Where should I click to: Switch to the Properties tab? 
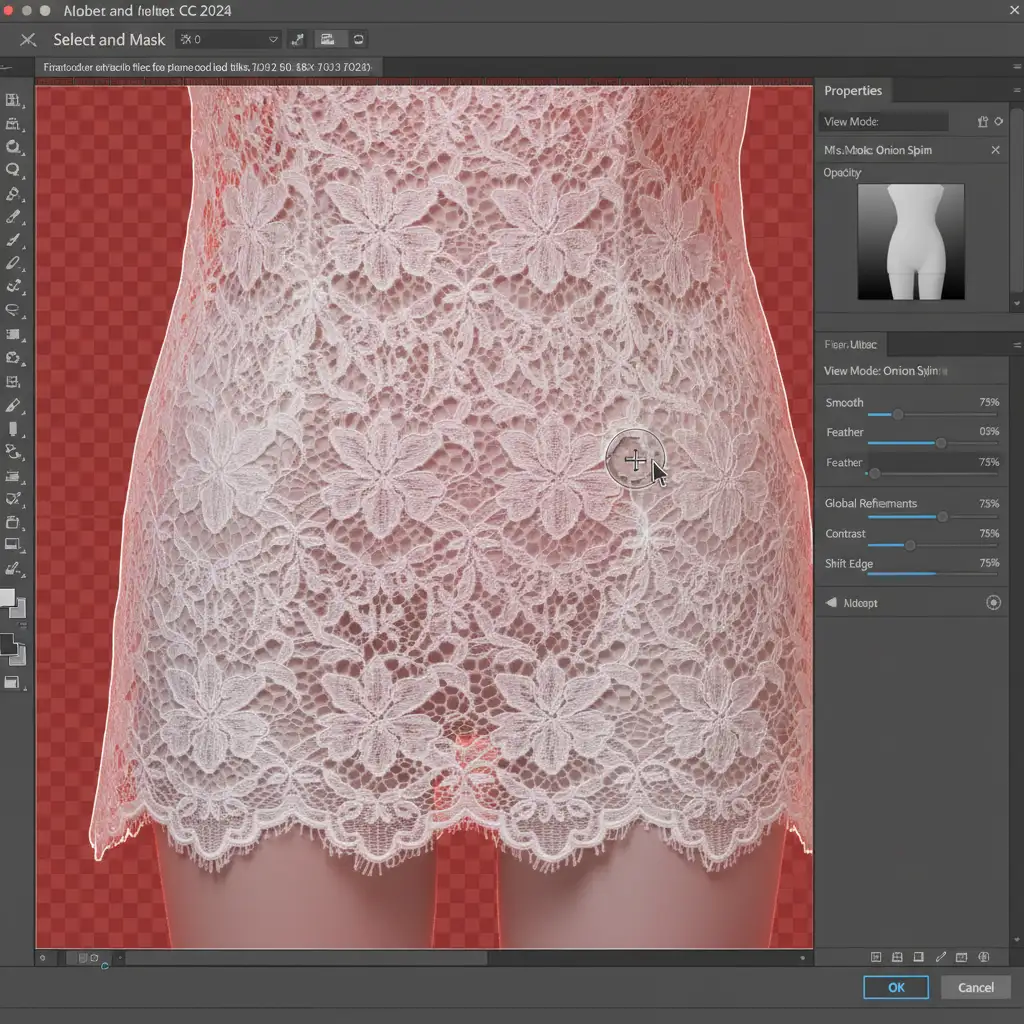[853, 91]
